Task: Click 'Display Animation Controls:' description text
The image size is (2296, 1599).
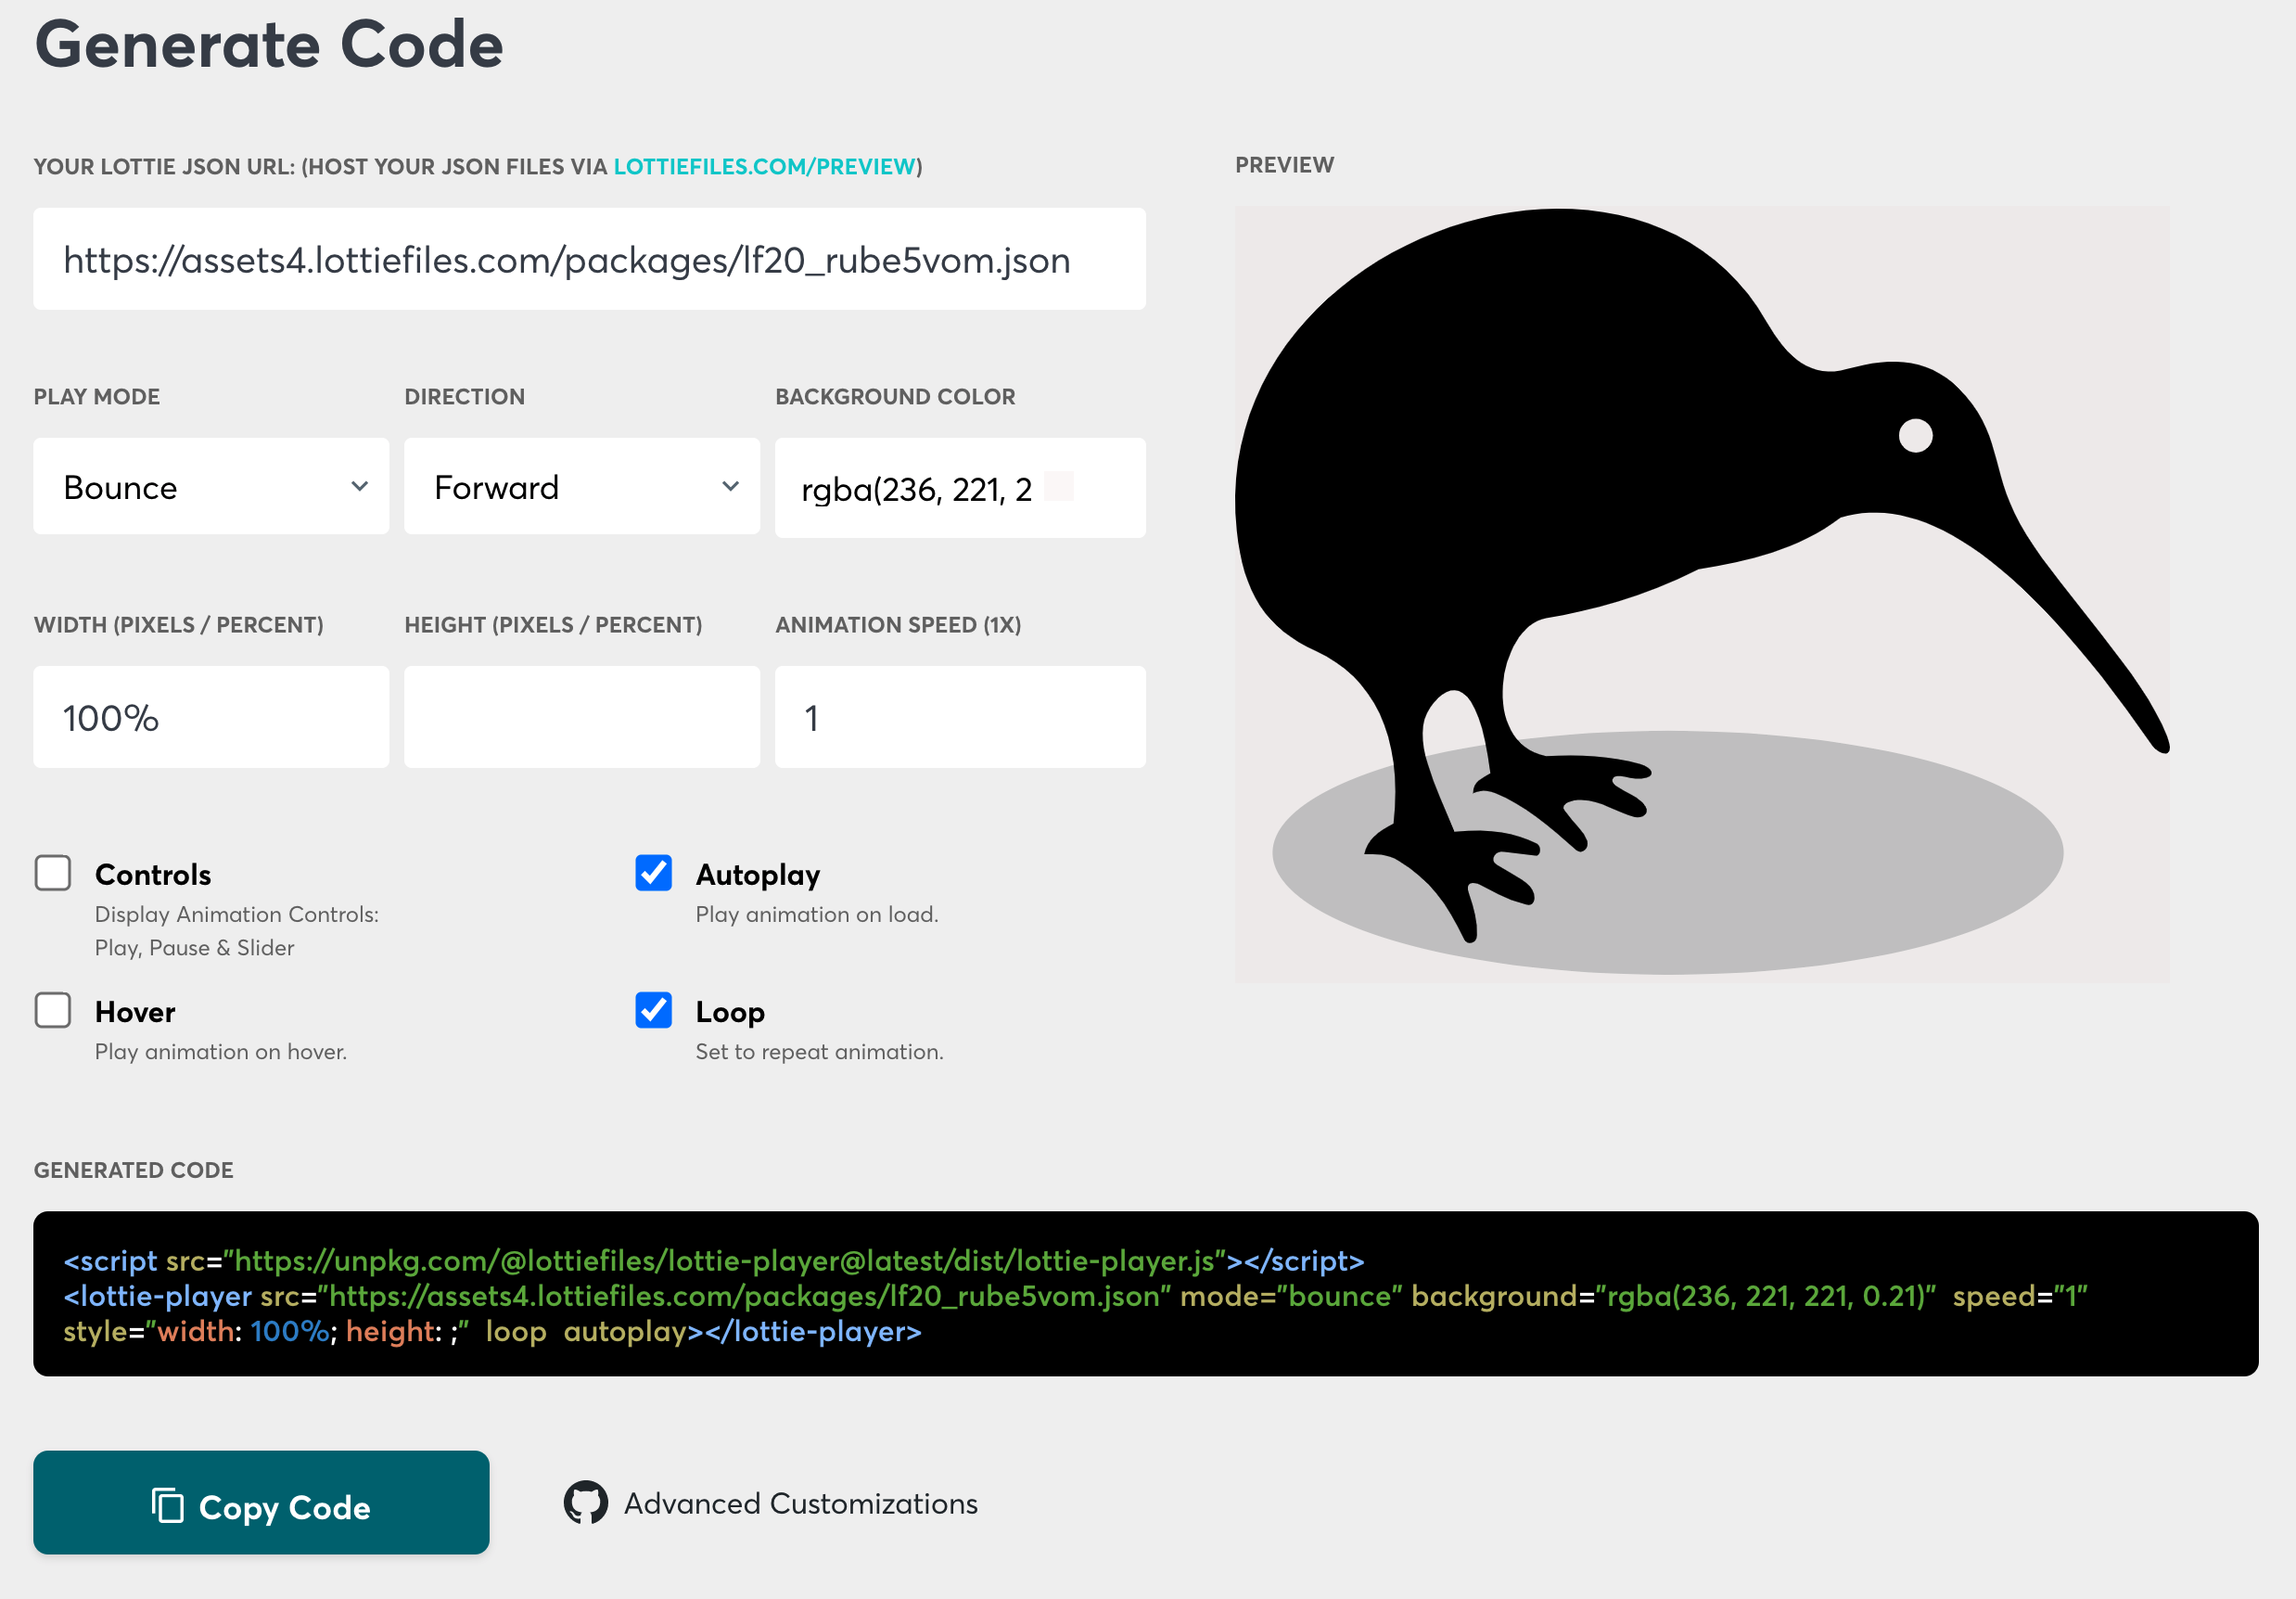Action: click(x=237, y=915)
